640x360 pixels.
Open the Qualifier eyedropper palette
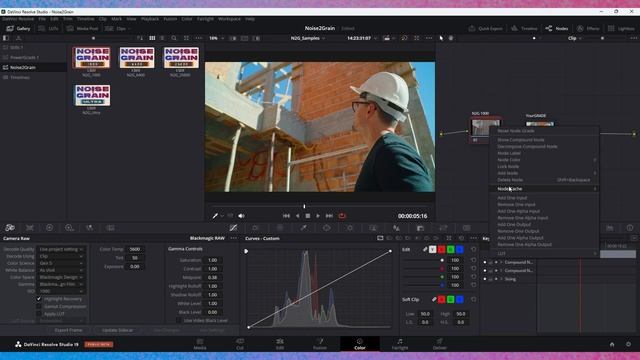coord(303,228)
